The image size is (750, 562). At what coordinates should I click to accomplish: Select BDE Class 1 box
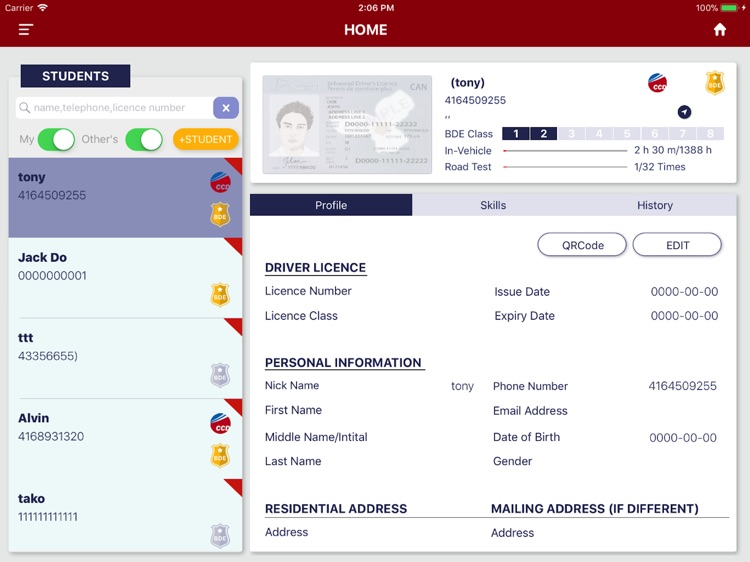(x=516, y=133)
